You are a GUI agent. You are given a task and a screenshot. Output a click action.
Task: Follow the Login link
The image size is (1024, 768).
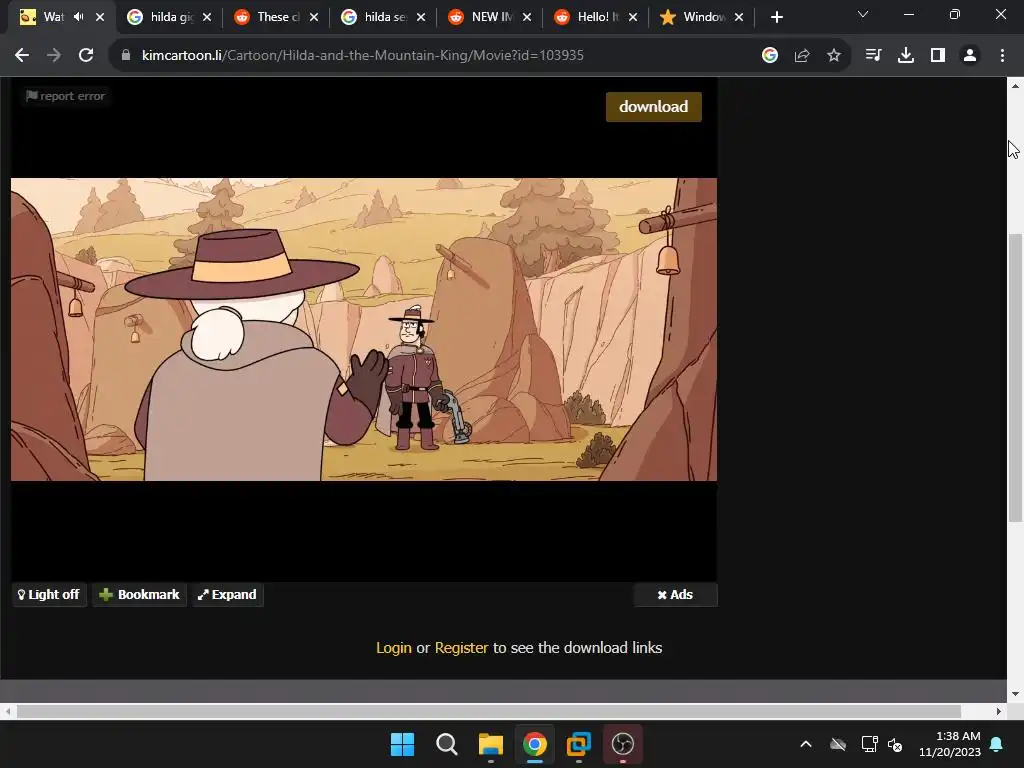tap(394, 648)
